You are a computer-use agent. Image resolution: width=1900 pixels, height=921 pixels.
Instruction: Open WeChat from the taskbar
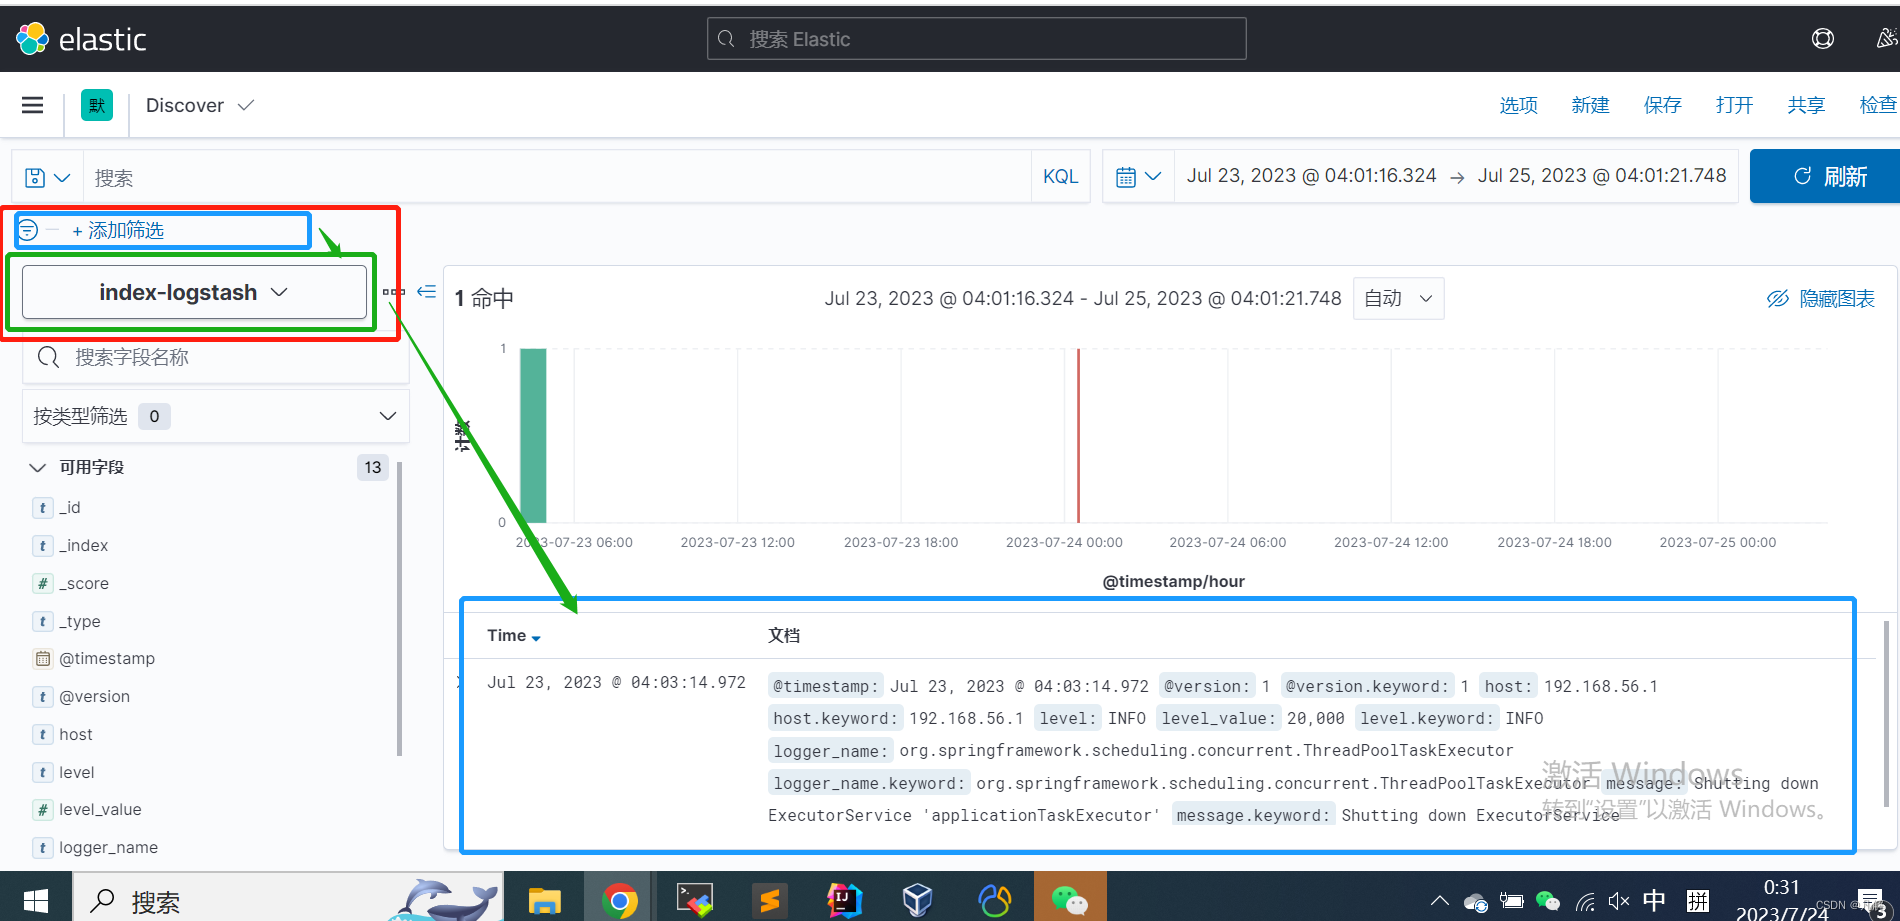pyautogui.click(x=1070, y=900)
